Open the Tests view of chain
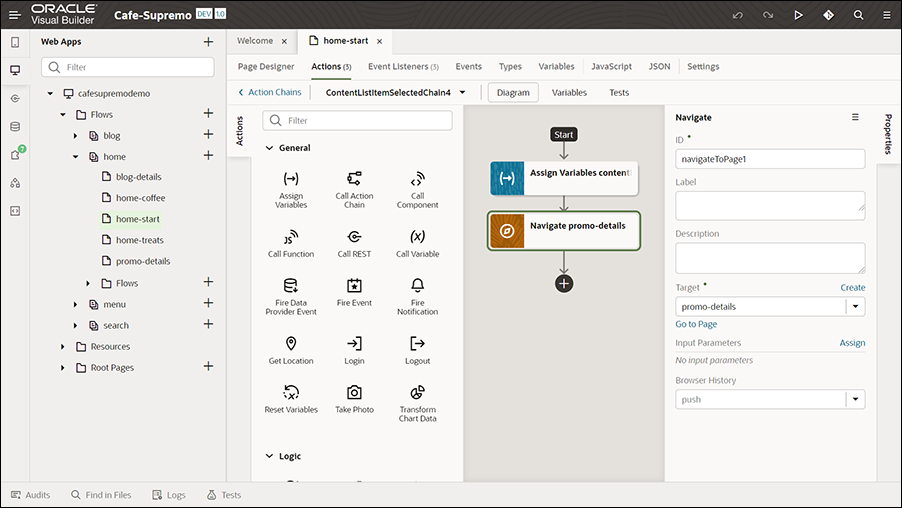The height and width of the screenshot is (508, 902). [619, 93]
